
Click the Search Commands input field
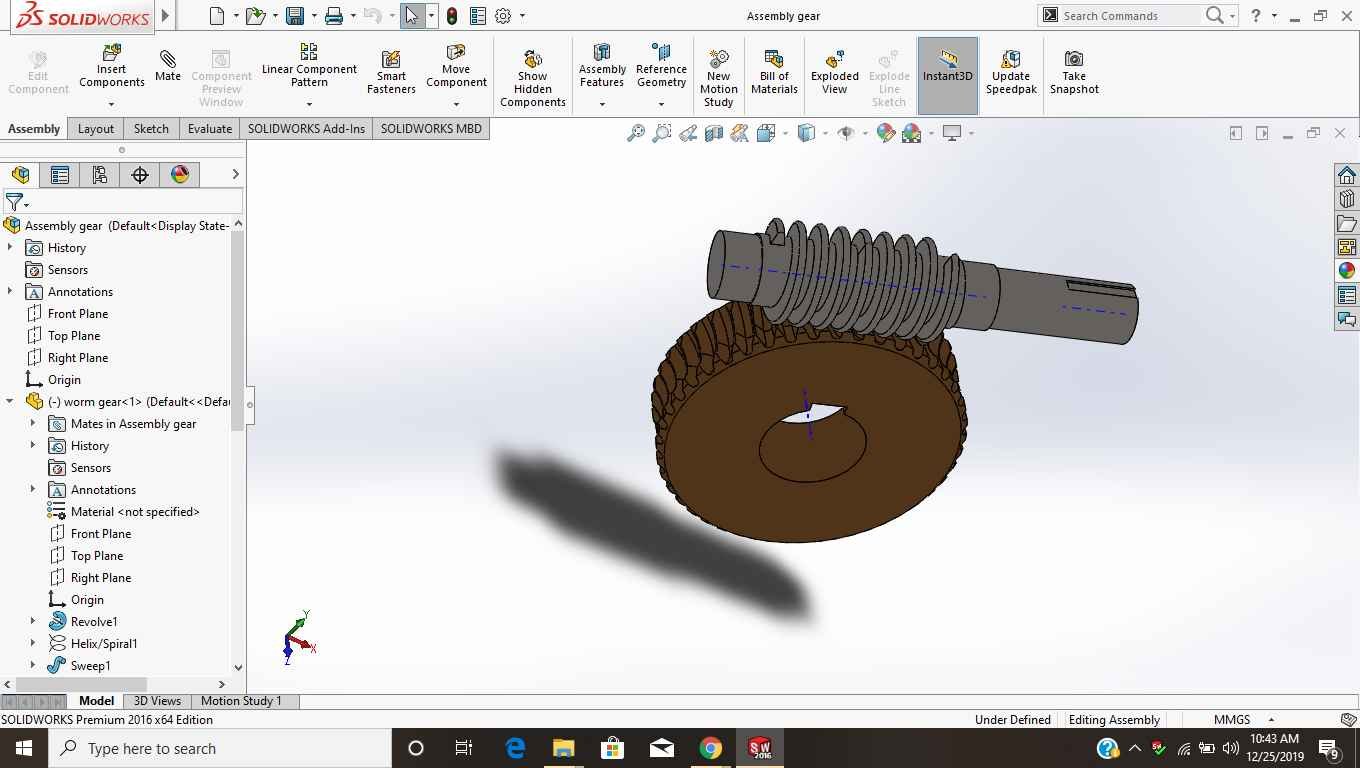1128,16
